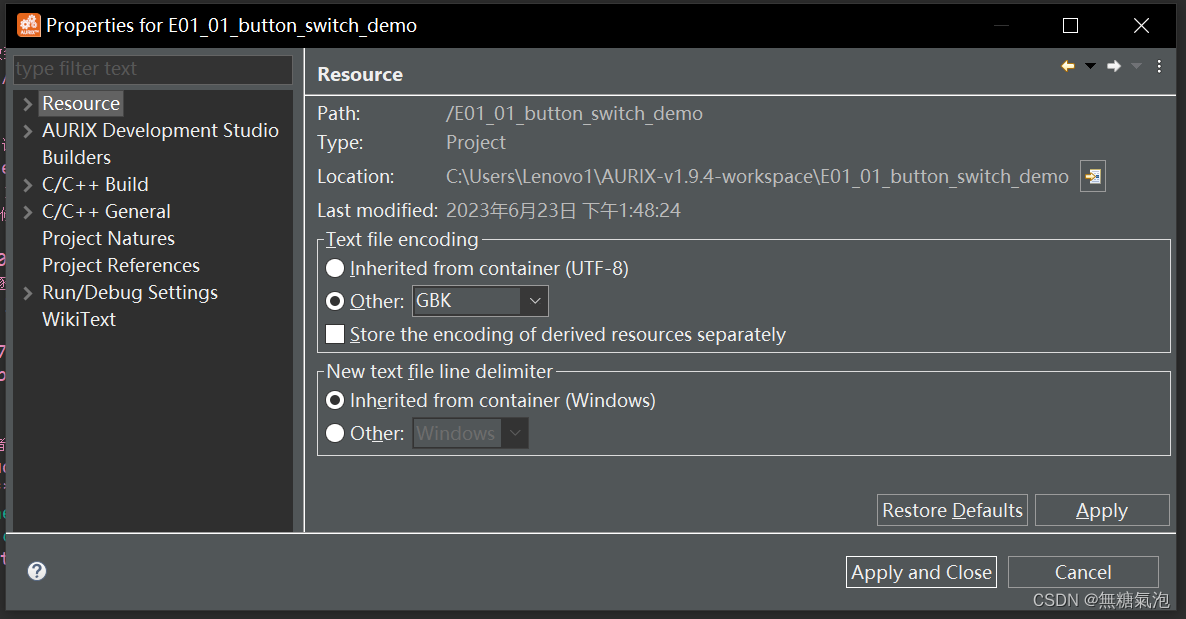Open the Project Natures page
1186x619 pixels.
point(108,238)
